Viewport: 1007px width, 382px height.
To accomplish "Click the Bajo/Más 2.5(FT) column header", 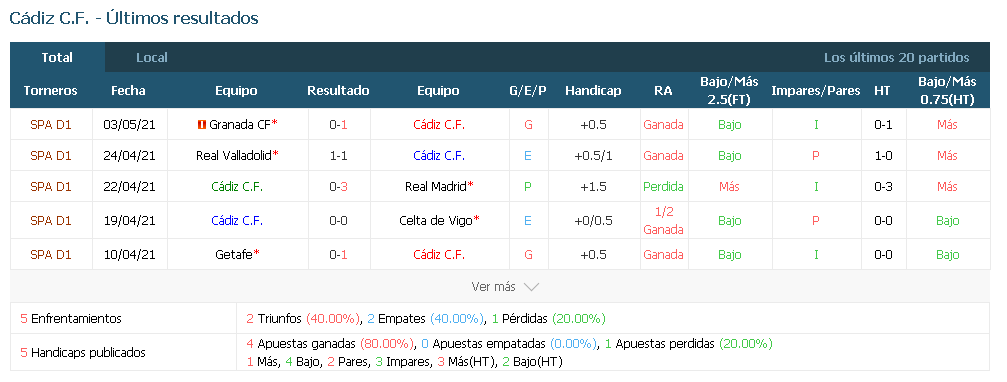I will tap(729, 91).
